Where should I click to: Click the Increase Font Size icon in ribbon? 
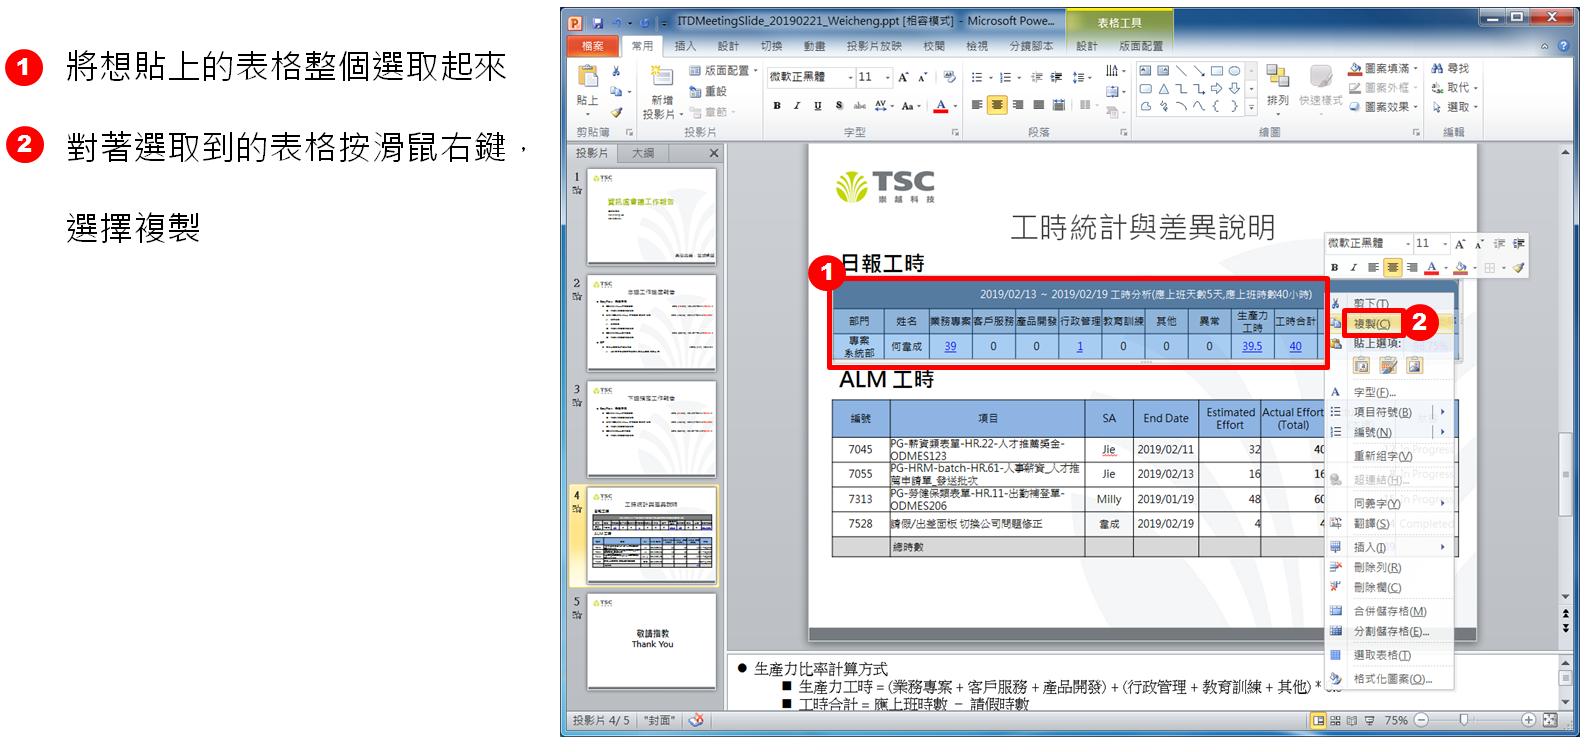(903, 77)
